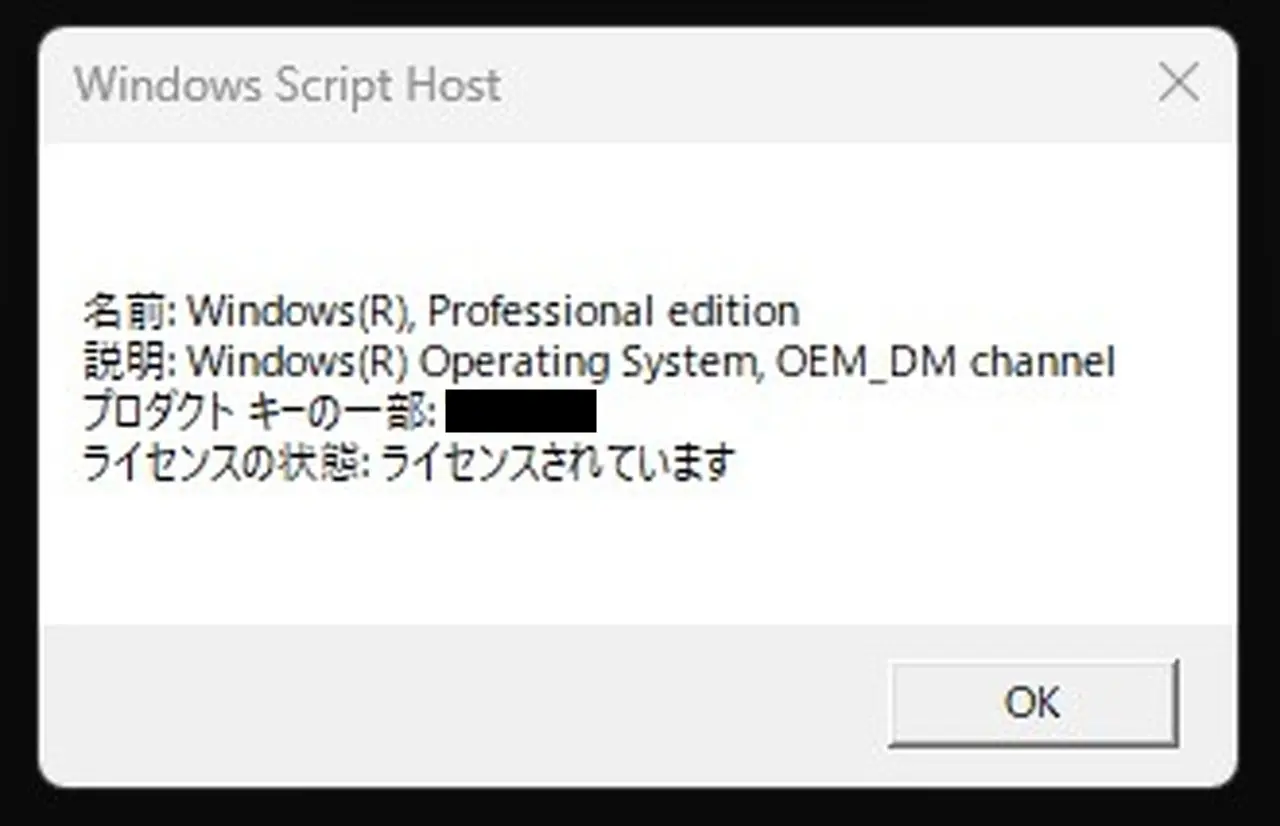Click the blacked-out product key box

tap(521, 411)
